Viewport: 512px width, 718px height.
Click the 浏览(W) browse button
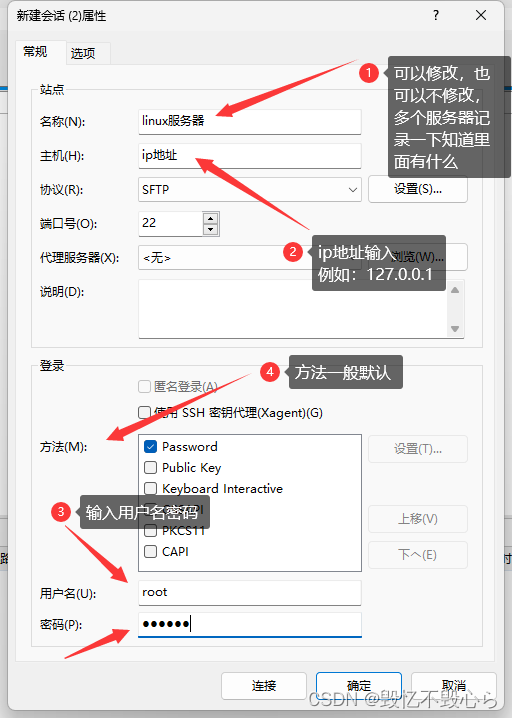(x=418, y=257)
